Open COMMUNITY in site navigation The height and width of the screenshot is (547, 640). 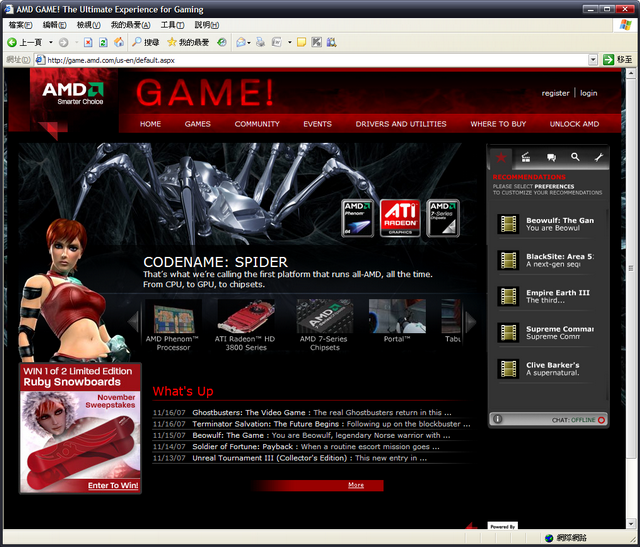[x=257, y=124]
